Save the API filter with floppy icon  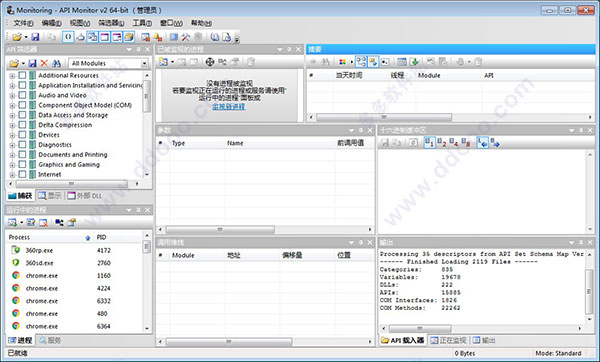[33, 63]
